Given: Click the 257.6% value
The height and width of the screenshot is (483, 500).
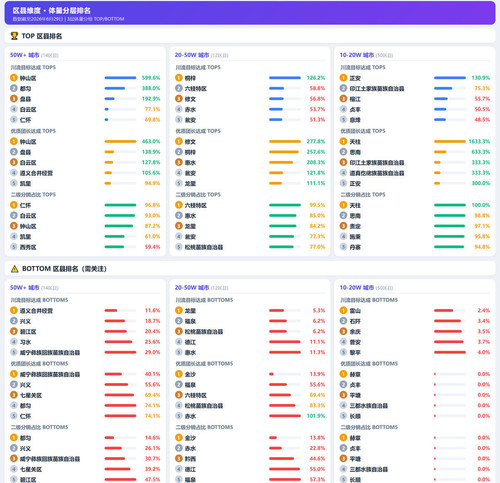Looking at the screenshot, I should tap(316, 152).
